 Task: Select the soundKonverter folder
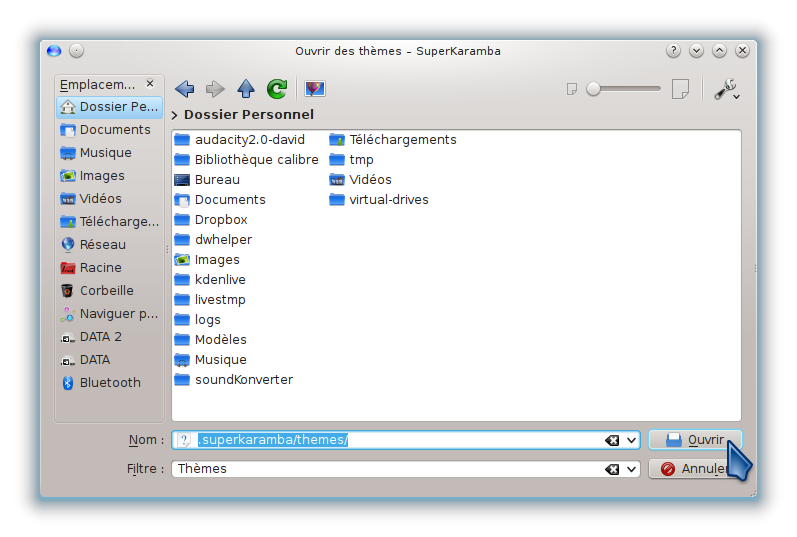tap(234, 379)
